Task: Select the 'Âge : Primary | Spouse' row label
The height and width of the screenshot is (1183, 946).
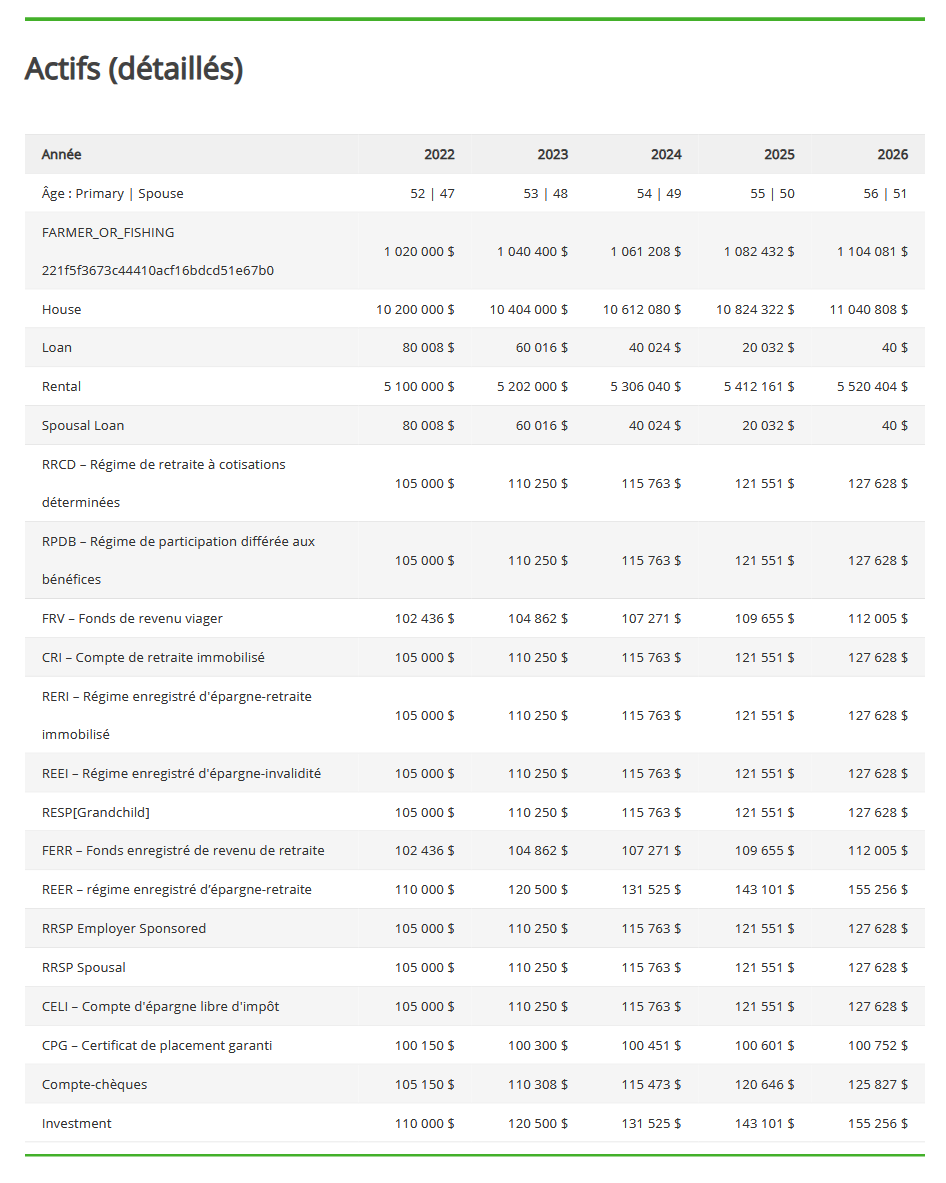Action: pos(112,193)
